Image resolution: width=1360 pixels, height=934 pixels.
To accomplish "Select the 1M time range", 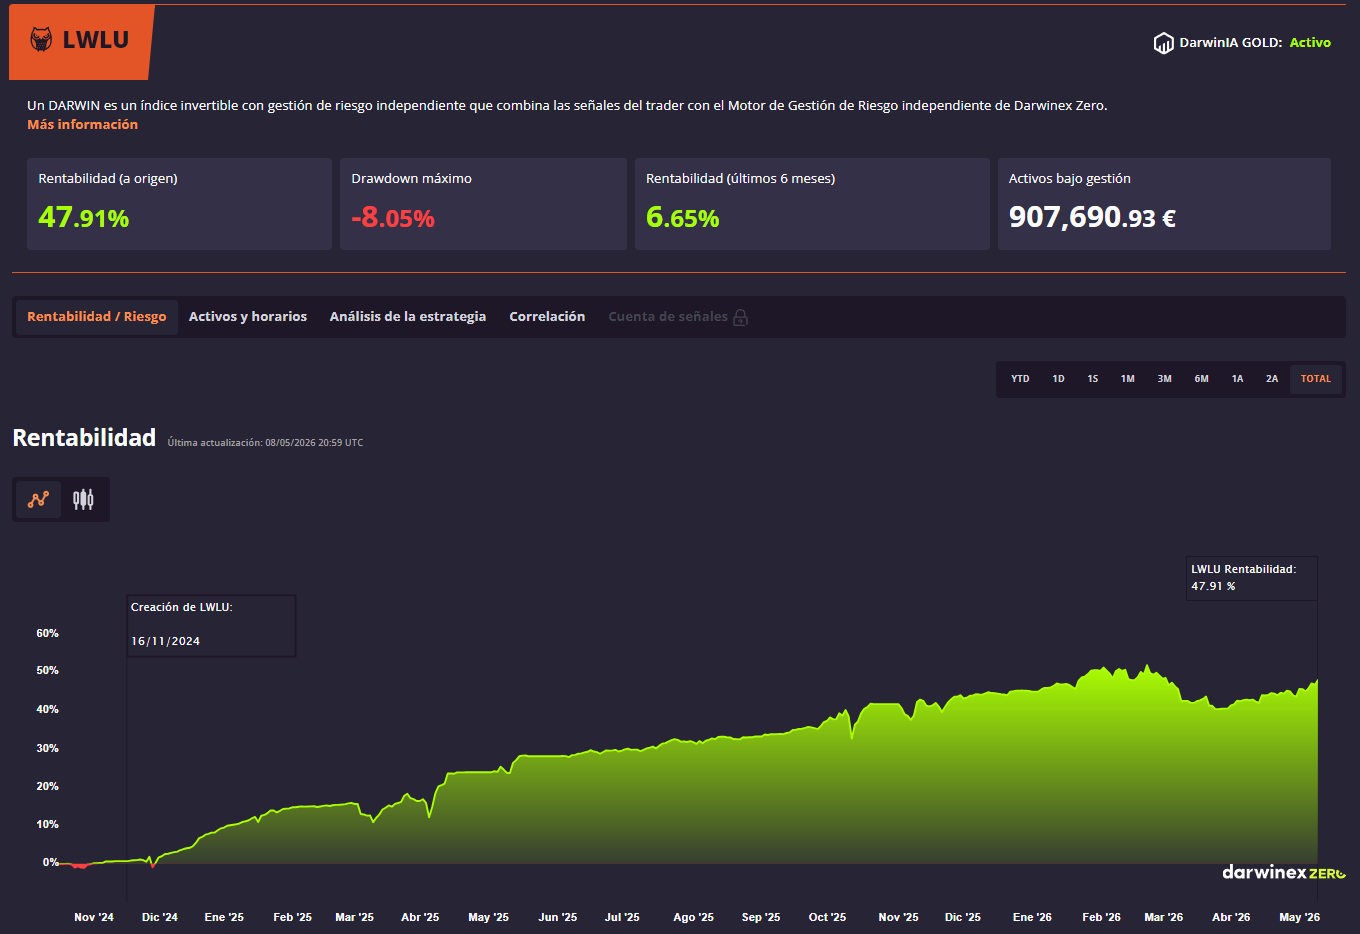I will [1128, 379].
